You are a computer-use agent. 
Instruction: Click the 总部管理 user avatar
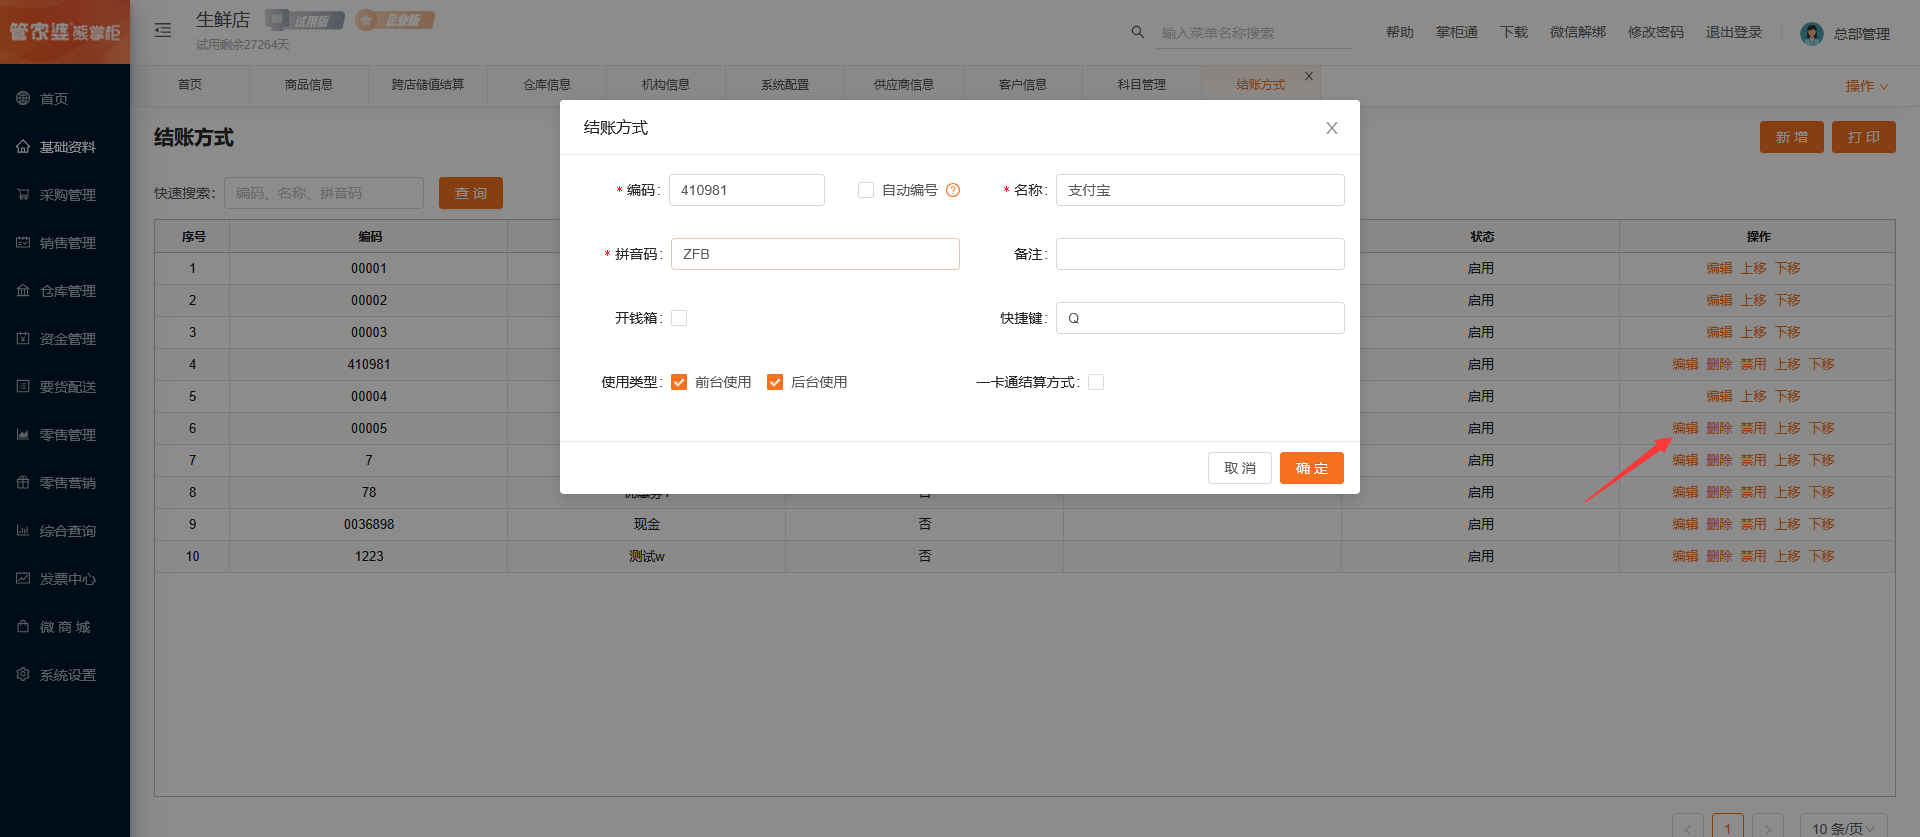point(1811,34)
